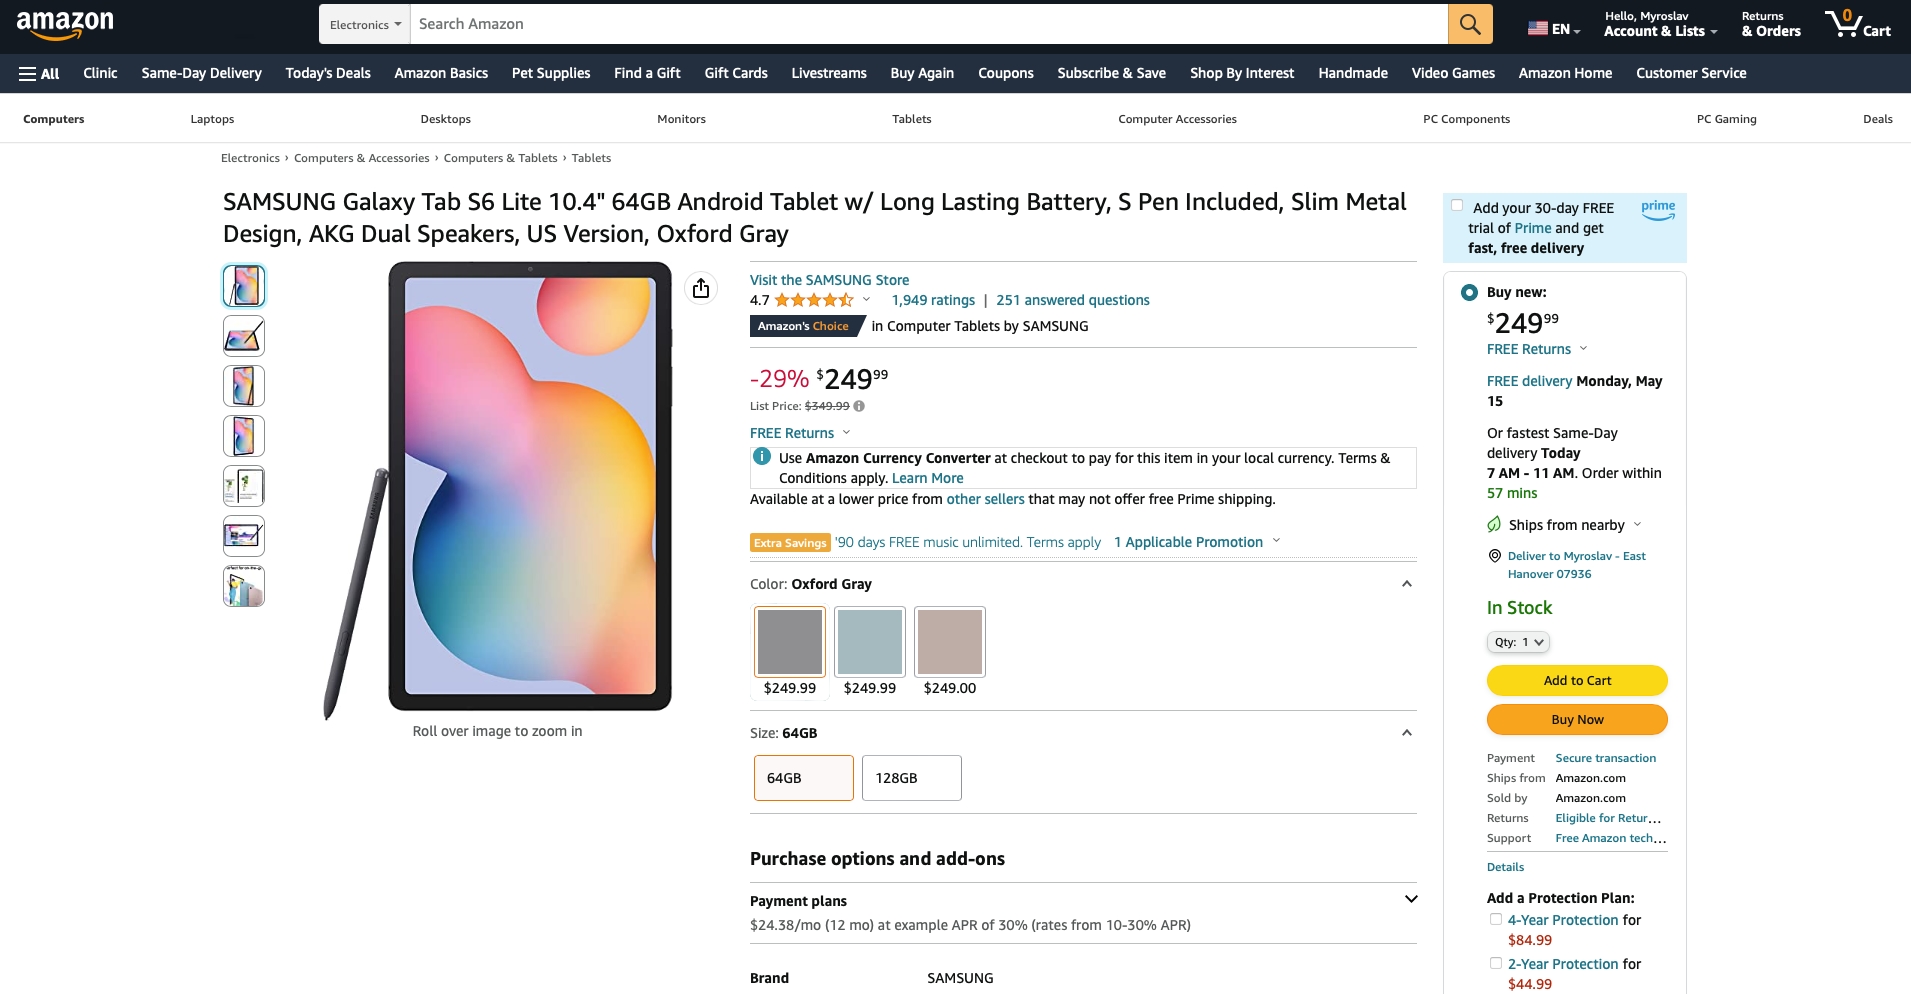
Task: Open Today's Deals in navigation bar
Action: pos(328,73)
